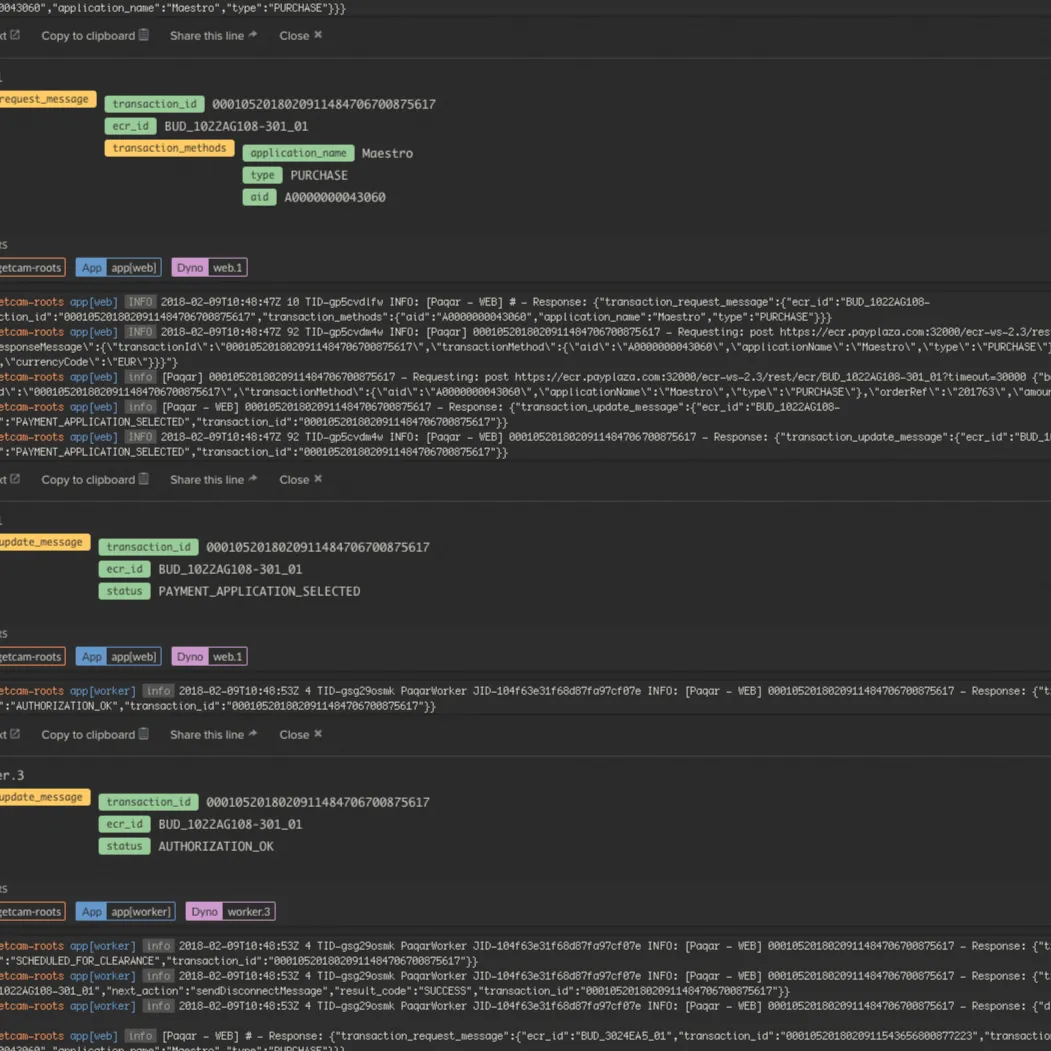
Task: Share the AUTHORIZATION_OK log line
Action: pos(213,734)
